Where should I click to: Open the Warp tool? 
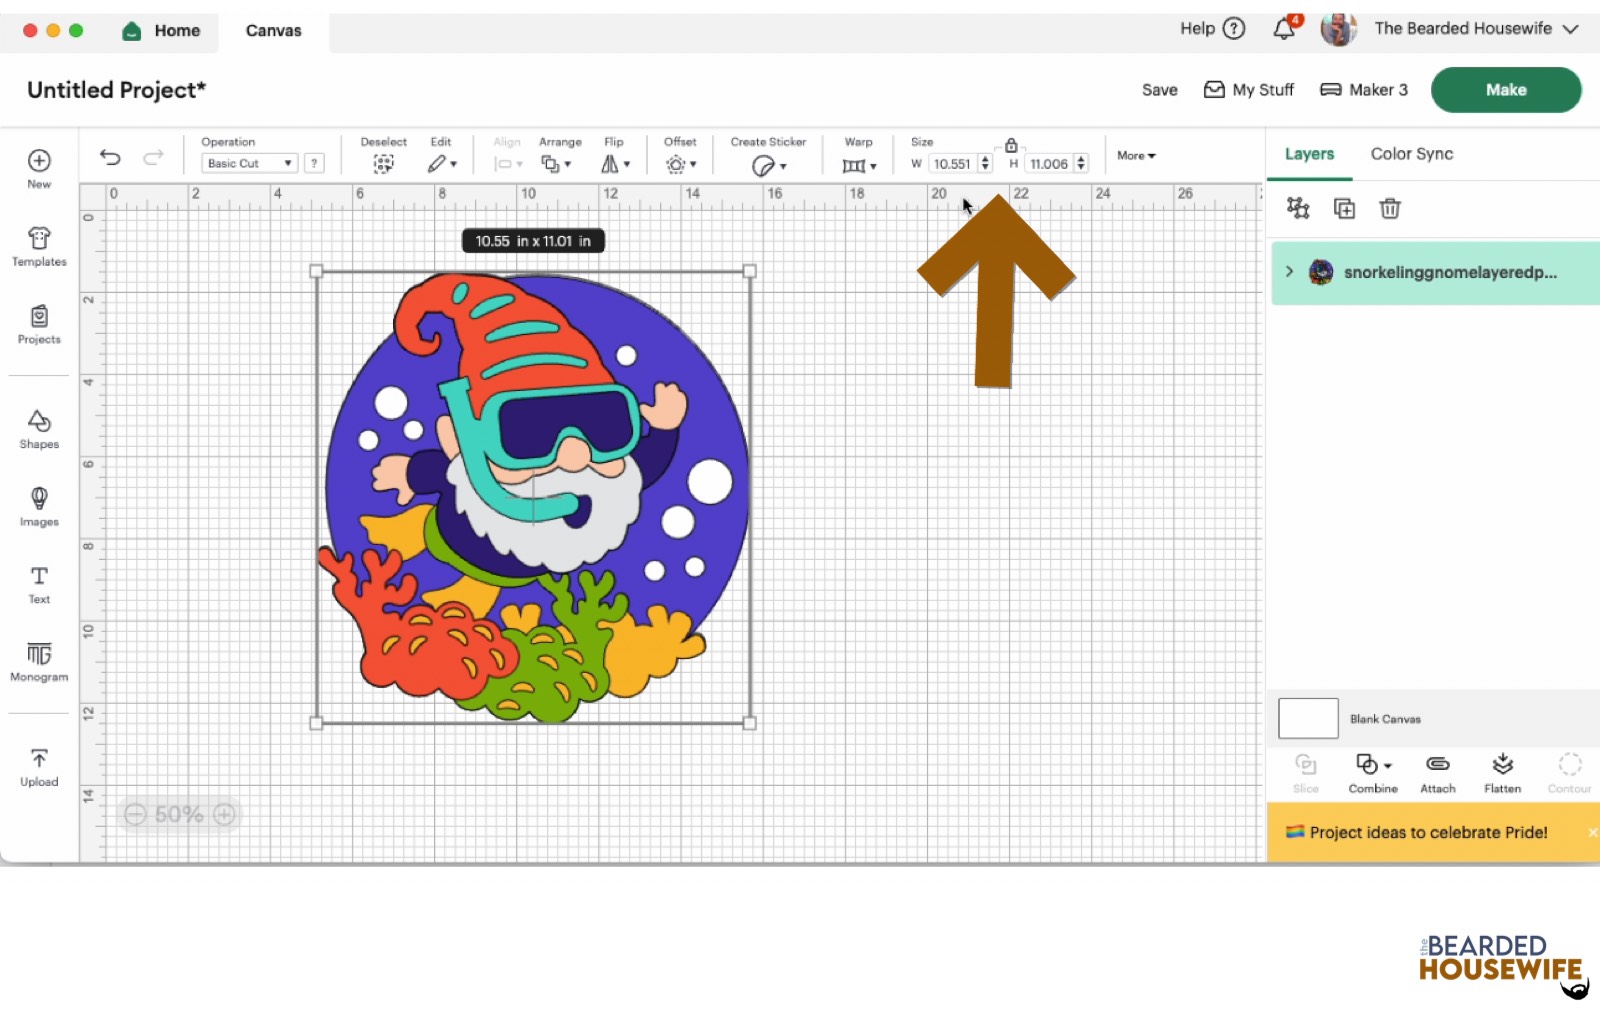click(x=858, y=165)
